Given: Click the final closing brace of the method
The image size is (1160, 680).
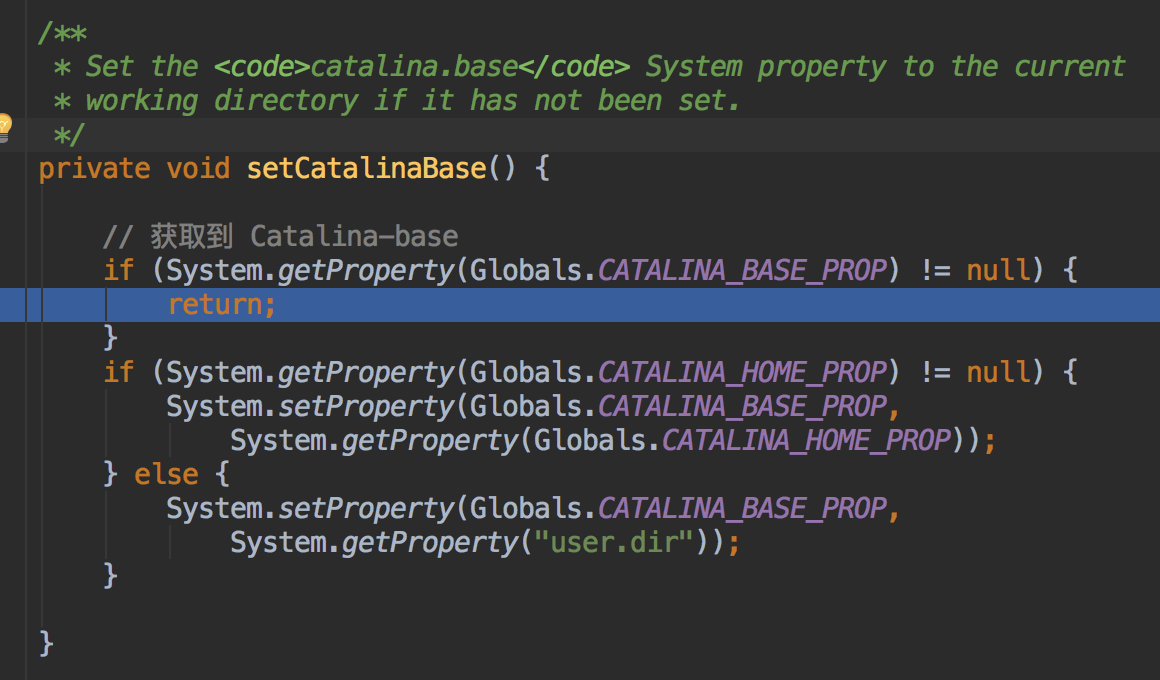Looking at the screenshot, I should click(46, 644).
